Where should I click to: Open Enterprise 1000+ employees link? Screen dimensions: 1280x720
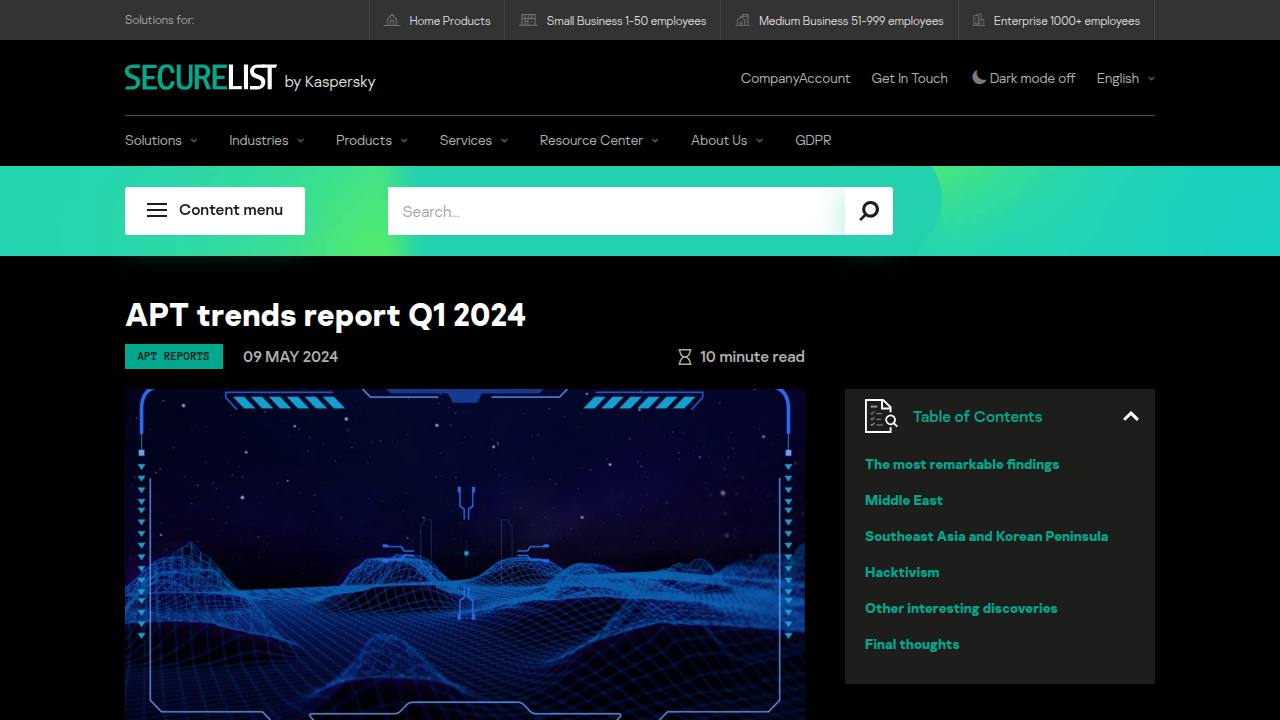[1056, 20]
